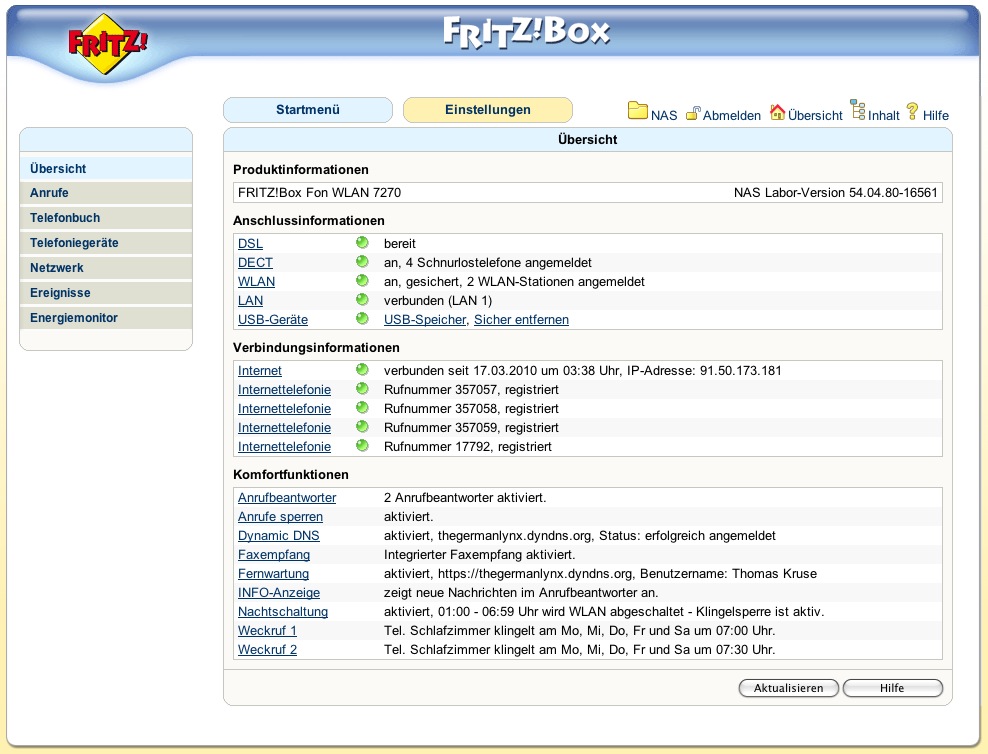988x754 pixels.
Task: Click the Hilfe question mark icon
Action: pos(912,111)
